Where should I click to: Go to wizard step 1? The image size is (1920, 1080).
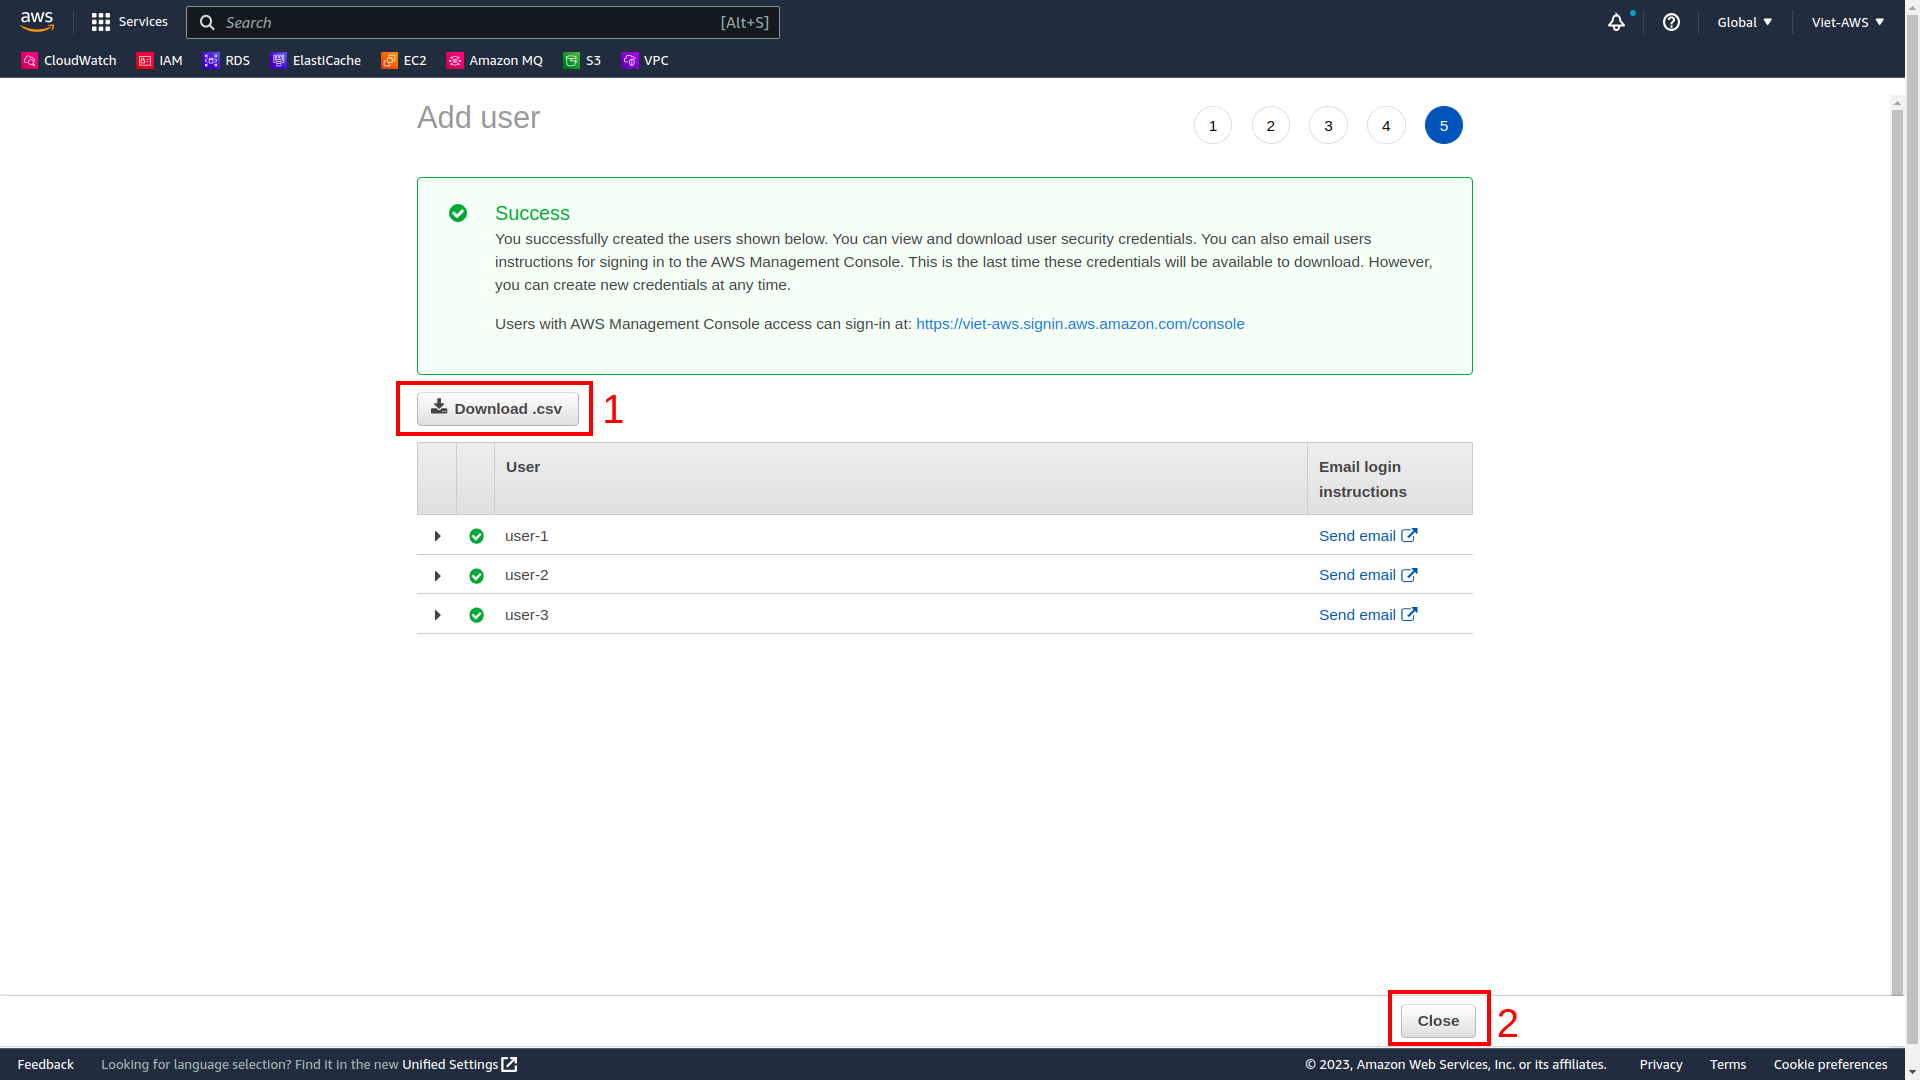click(1213, 125)
